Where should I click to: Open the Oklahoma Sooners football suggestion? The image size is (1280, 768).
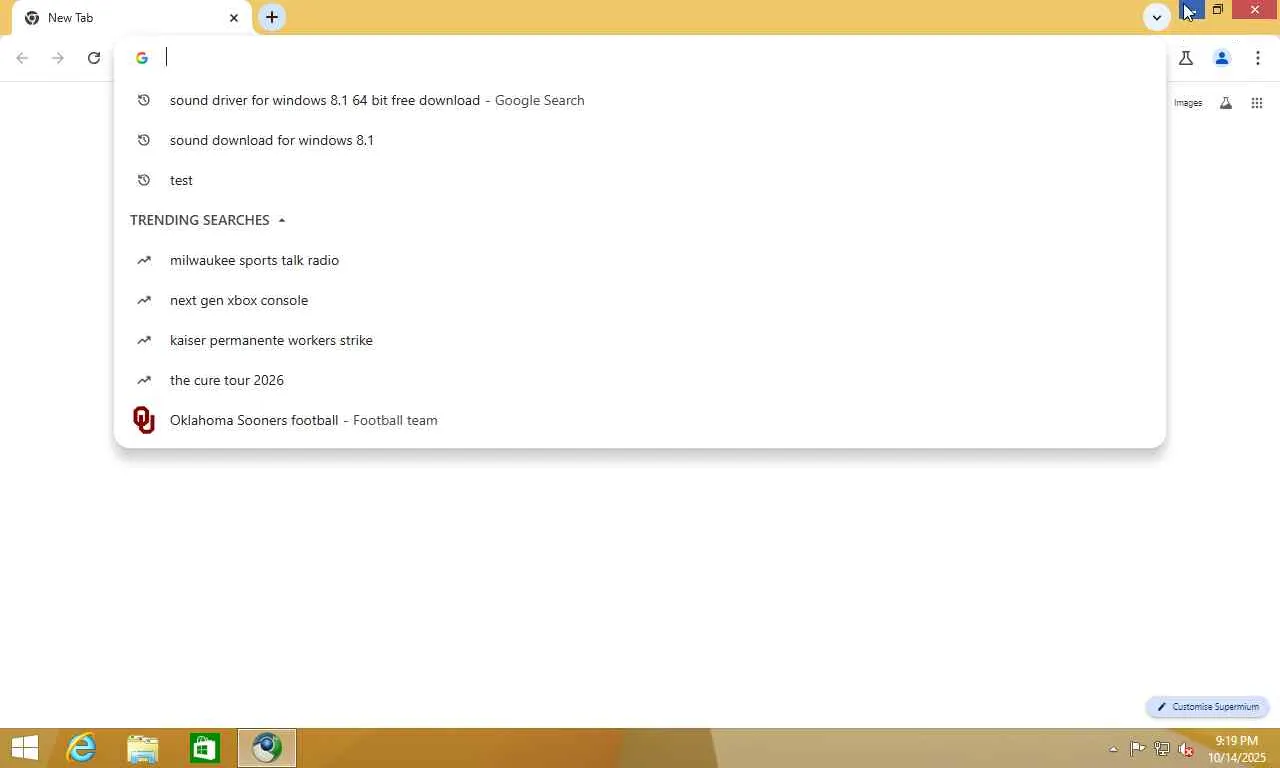pos(640,420)
